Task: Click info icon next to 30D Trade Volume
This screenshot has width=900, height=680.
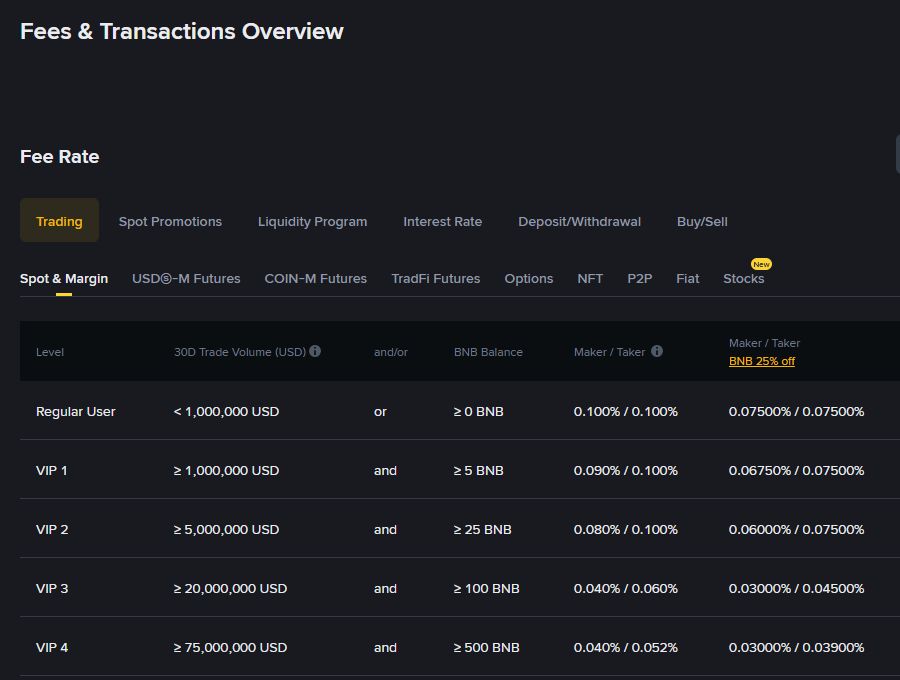Action: [x=315, y=351]
